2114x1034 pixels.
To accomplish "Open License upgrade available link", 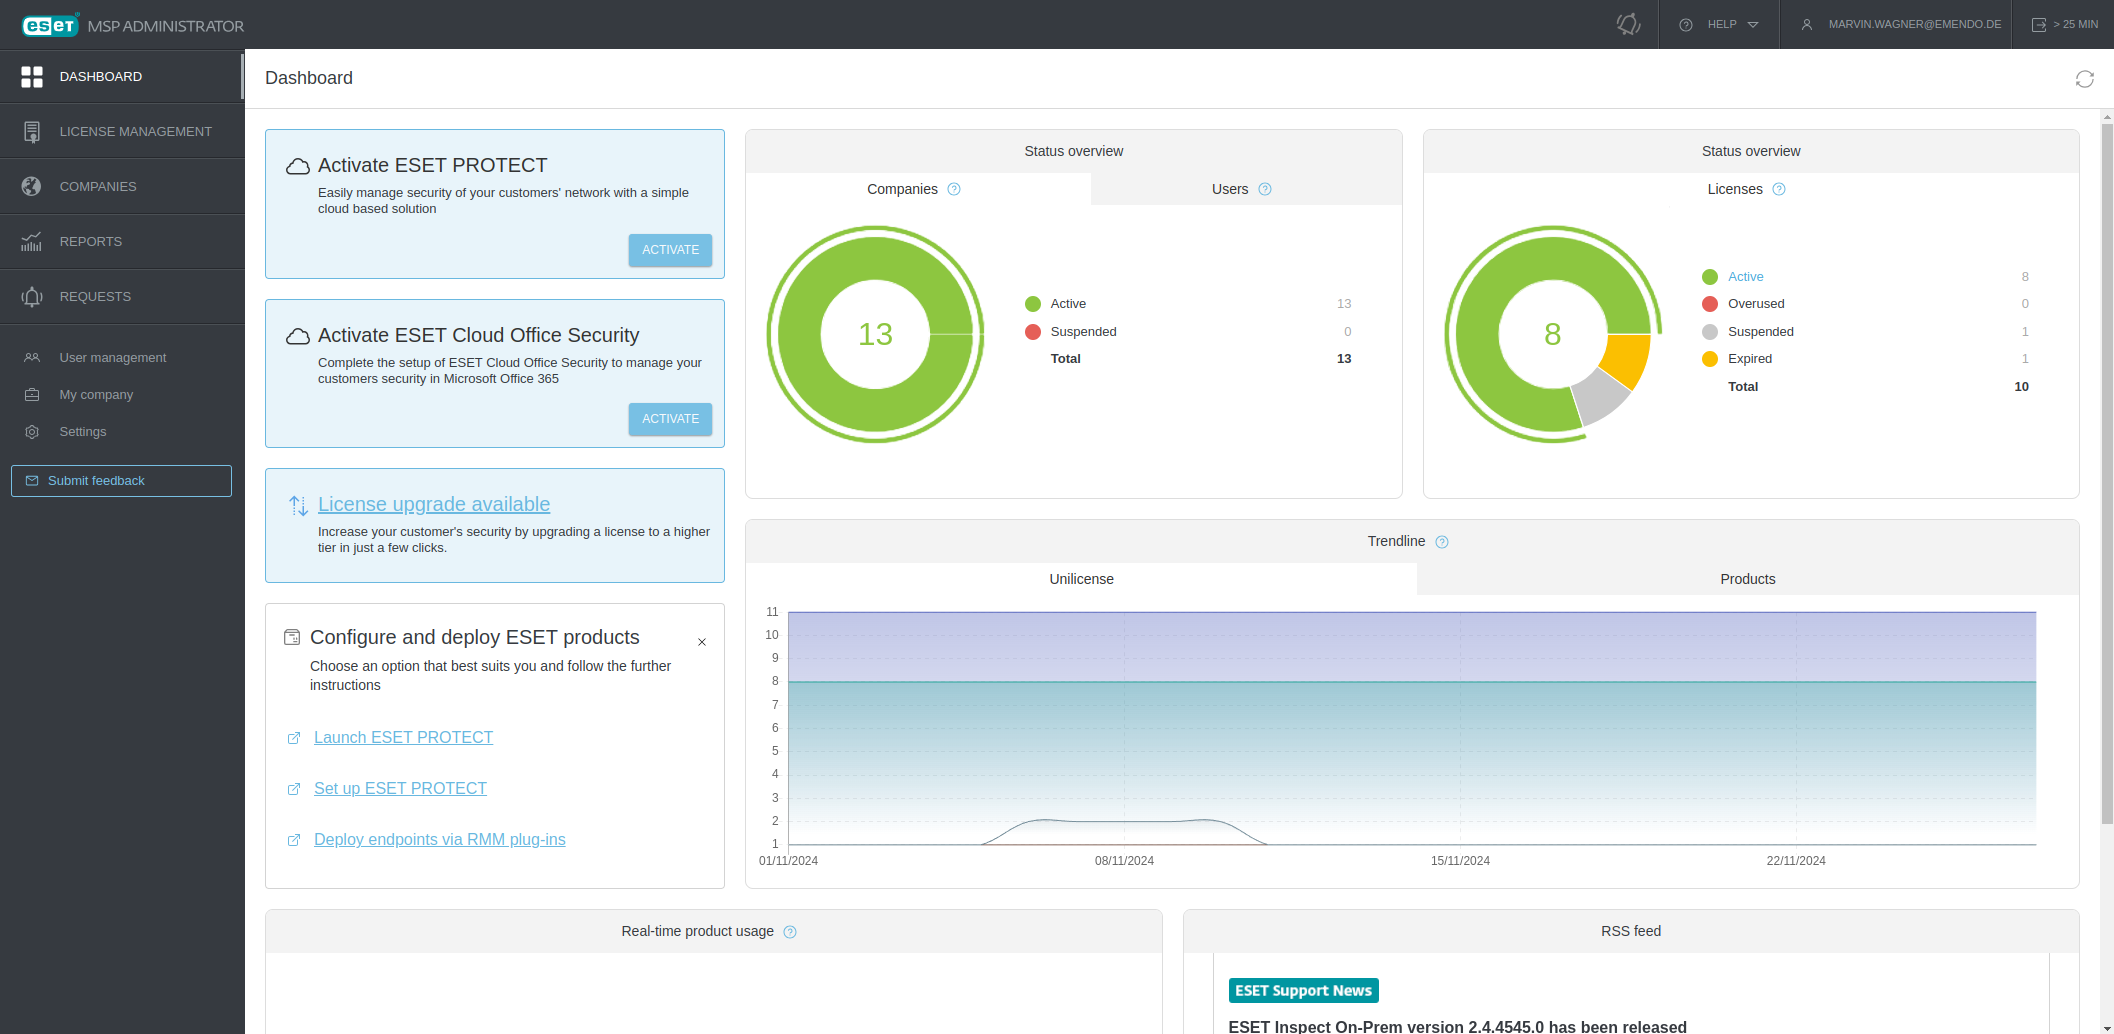I will [434, 504].
